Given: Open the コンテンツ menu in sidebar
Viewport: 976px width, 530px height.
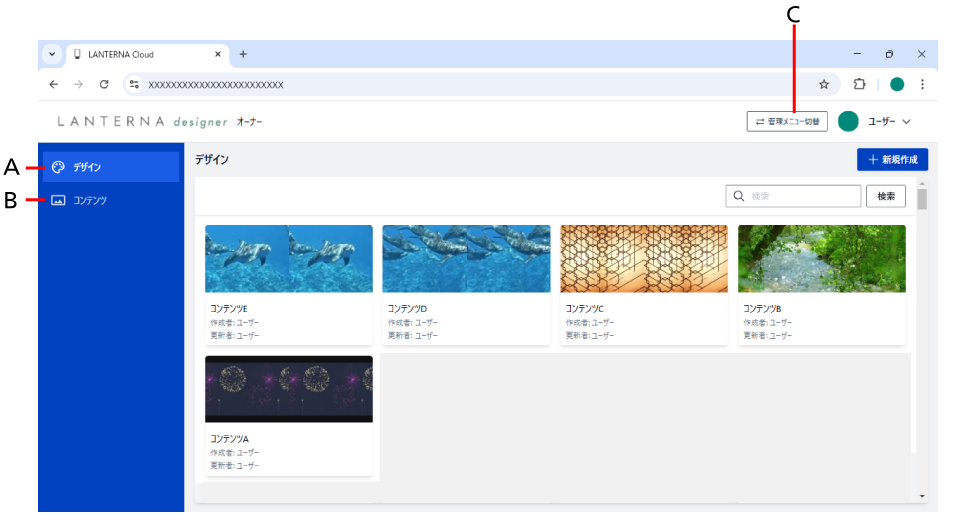Looking at the screenshot, I should [x=90, y=200].
